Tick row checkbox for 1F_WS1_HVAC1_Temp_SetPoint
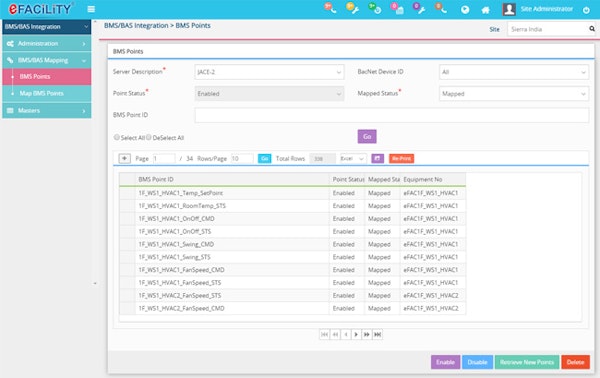Screen dimensions: 600x378 127,193
